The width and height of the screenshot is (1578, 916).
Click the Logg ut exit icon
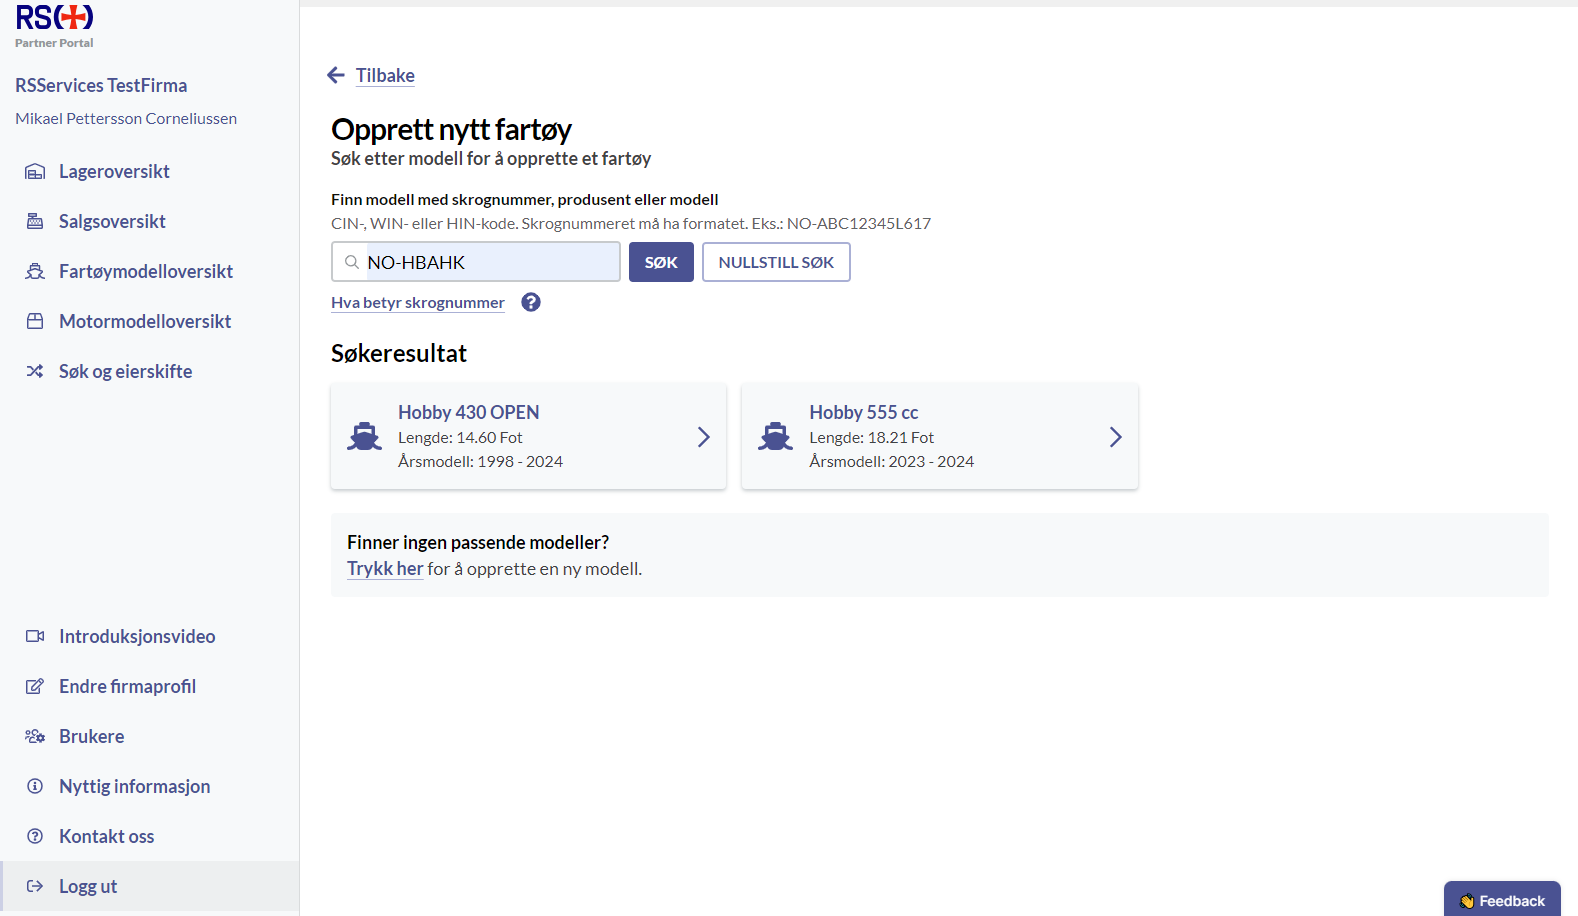35,886
